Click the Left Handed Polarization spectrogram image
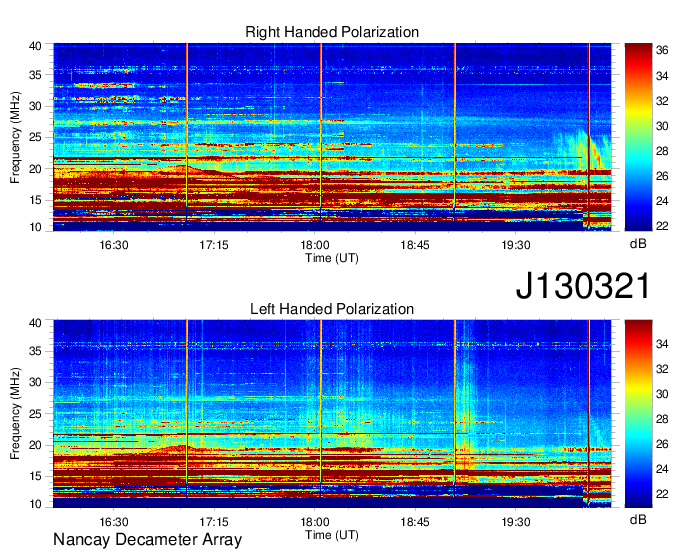Screen dimensions: 680x552 pos(332,414)
